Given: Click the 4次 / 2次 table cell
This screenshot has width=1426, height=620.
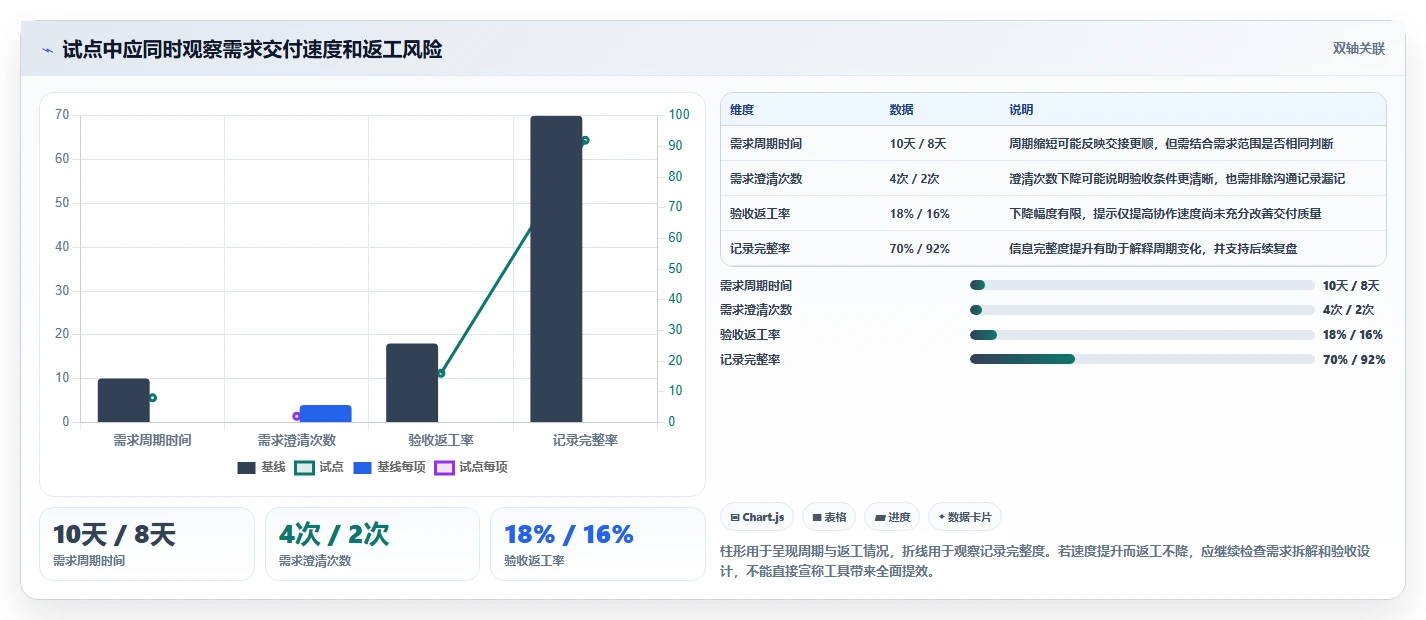Looking at the screenshot, I should pyautogui.click(x=914, y=179).
